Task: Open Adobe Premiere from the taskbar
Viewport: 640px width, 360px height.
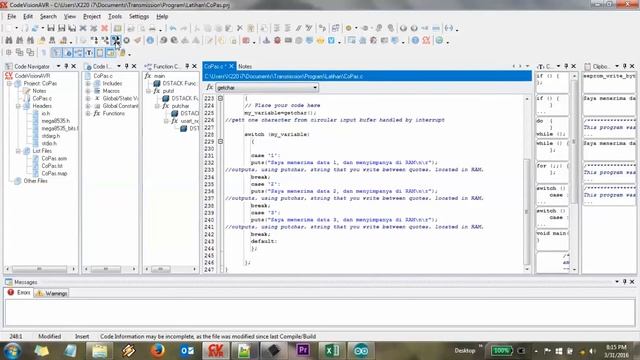Action: (303, 351)
